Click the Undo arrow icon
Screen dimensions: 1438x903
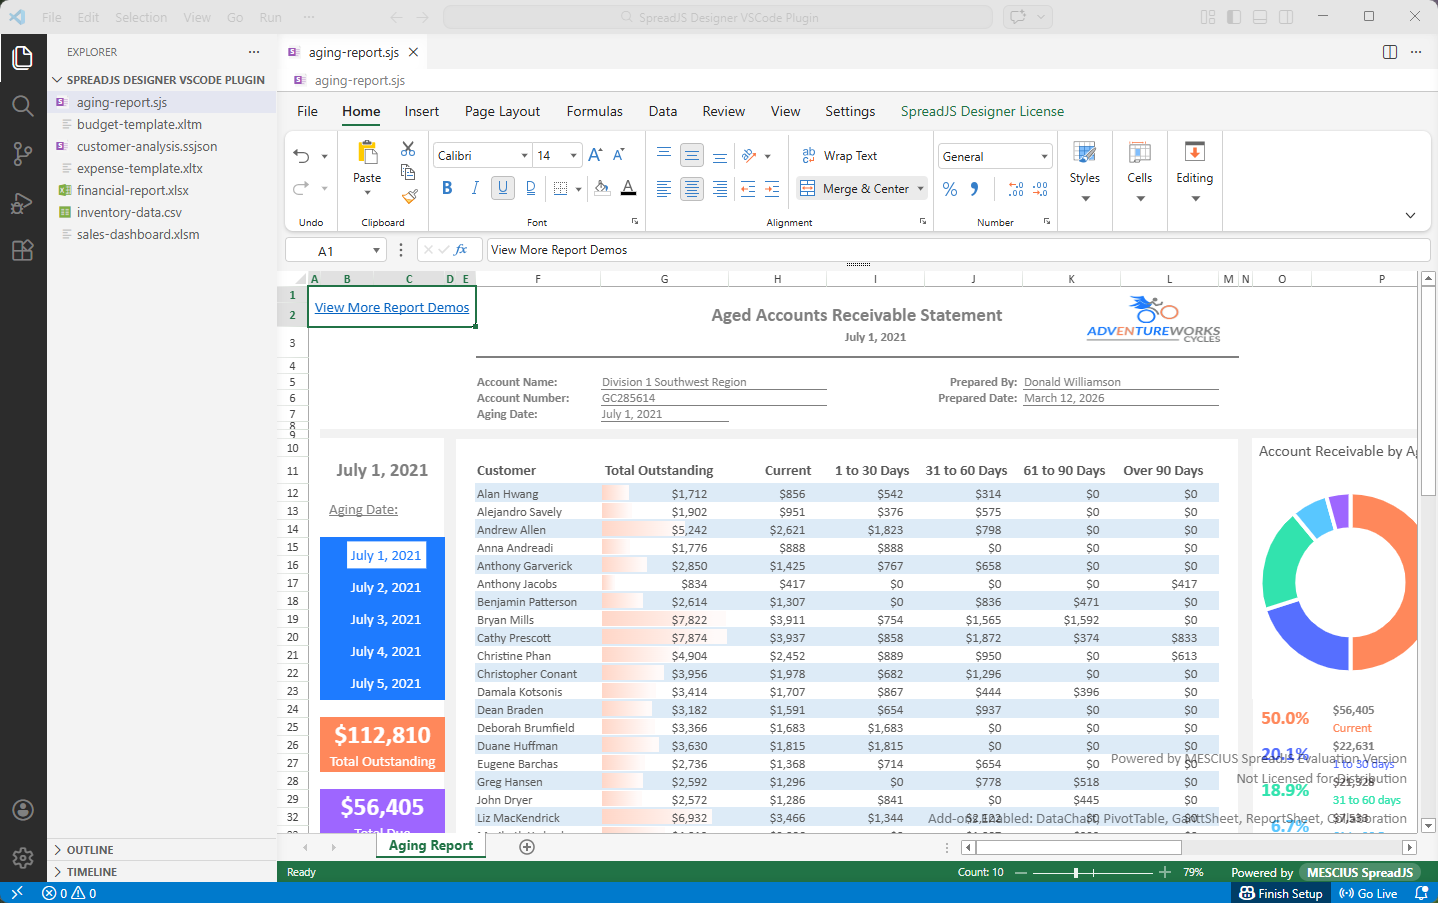coord(302,156)
